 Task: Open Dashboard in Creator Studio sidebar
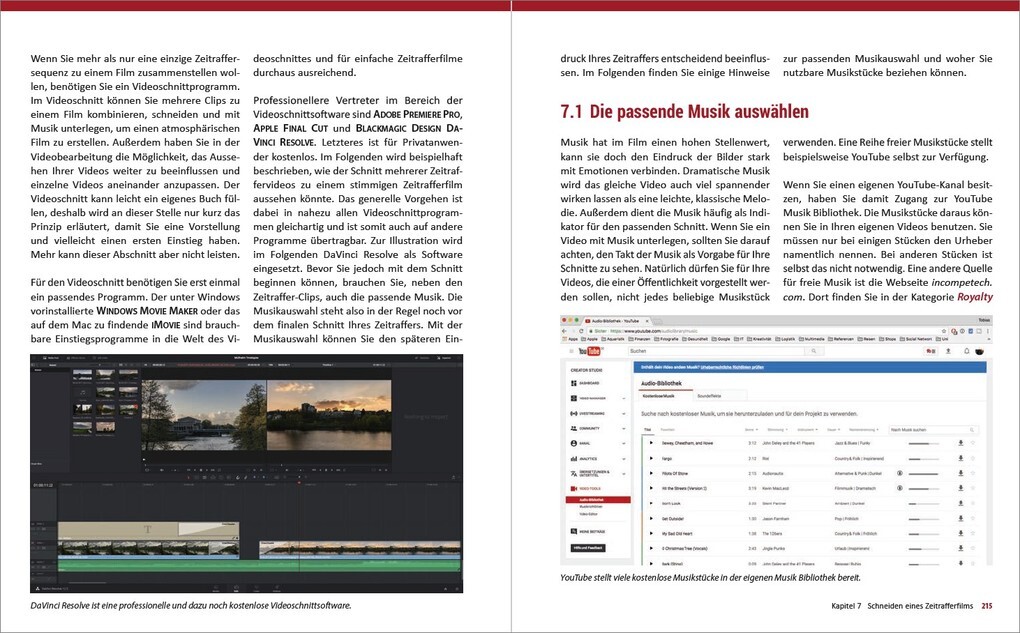click(585, 383)
